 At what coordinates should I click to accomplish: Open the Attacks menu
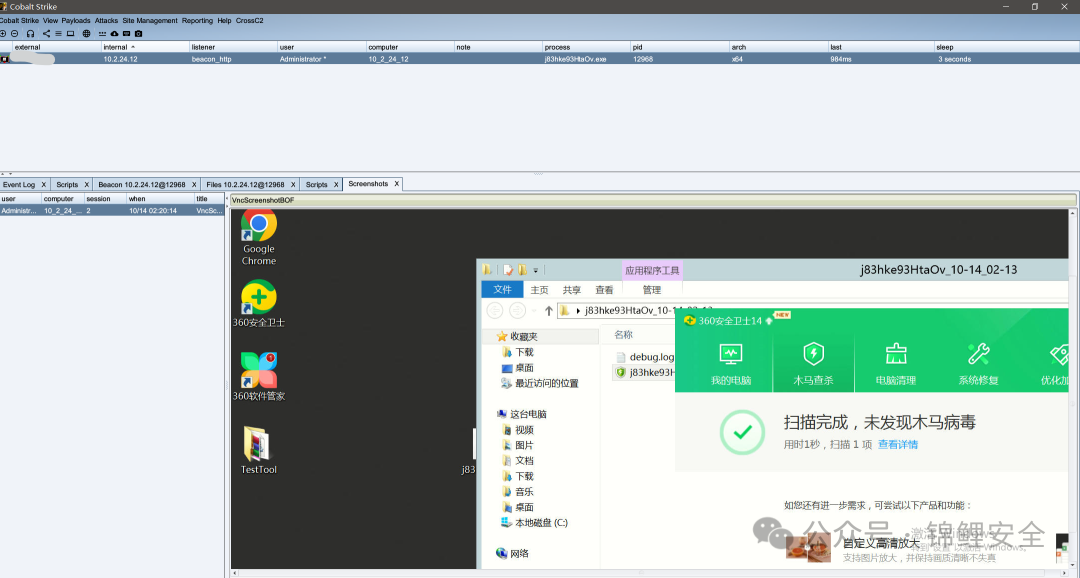pos(106,21)
